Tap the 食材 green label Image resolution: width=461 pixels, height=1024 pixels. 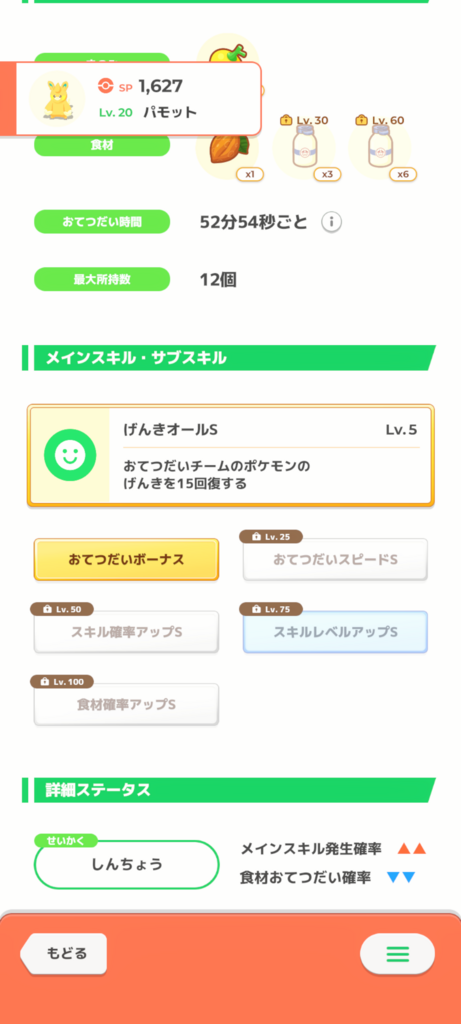pyautogui.click(x=102, y=146)
